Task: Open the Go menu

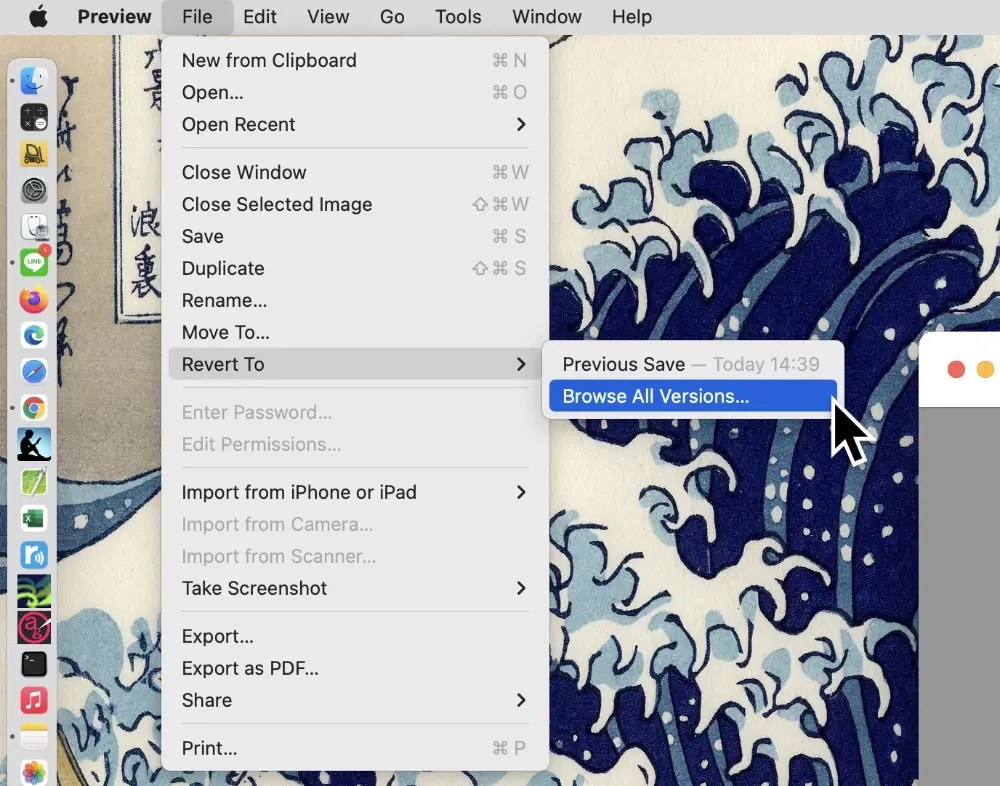Action: tap(392, 17)
